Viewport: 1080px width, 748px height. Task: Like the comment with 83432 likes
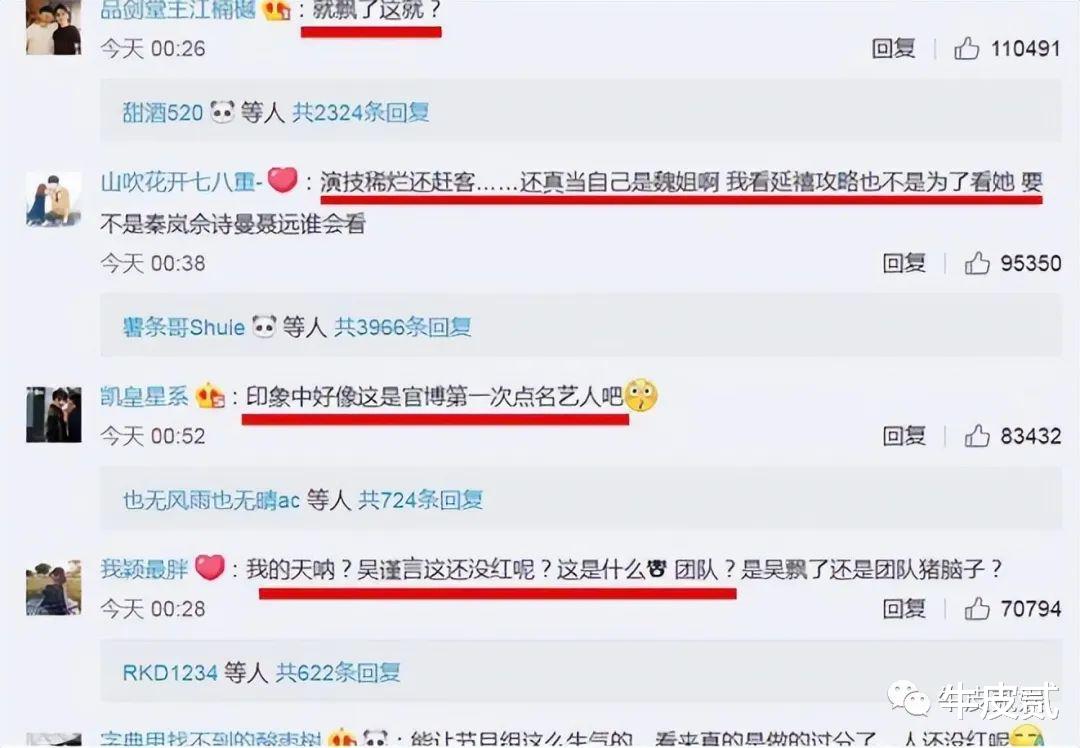(x=977, y=436)
